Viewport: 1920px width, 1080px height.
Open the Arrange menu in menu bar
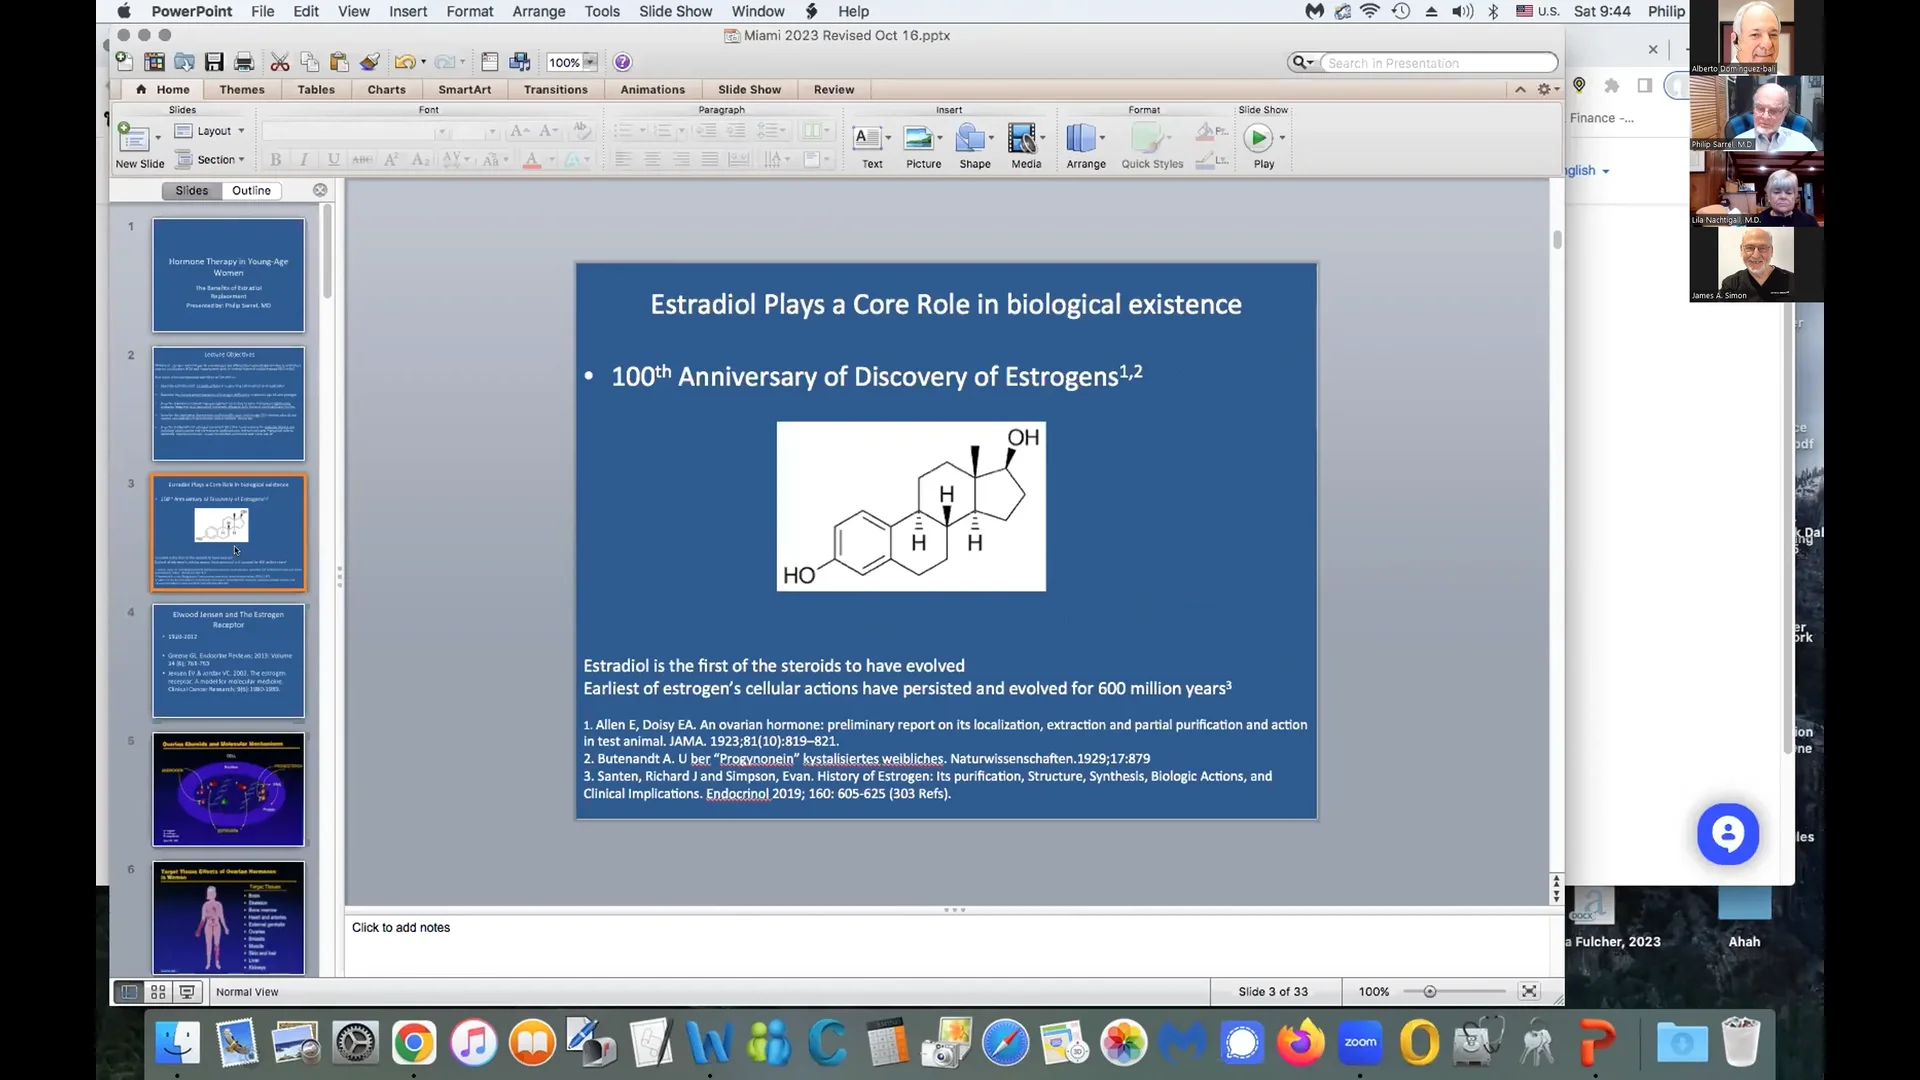pos(538,11)
